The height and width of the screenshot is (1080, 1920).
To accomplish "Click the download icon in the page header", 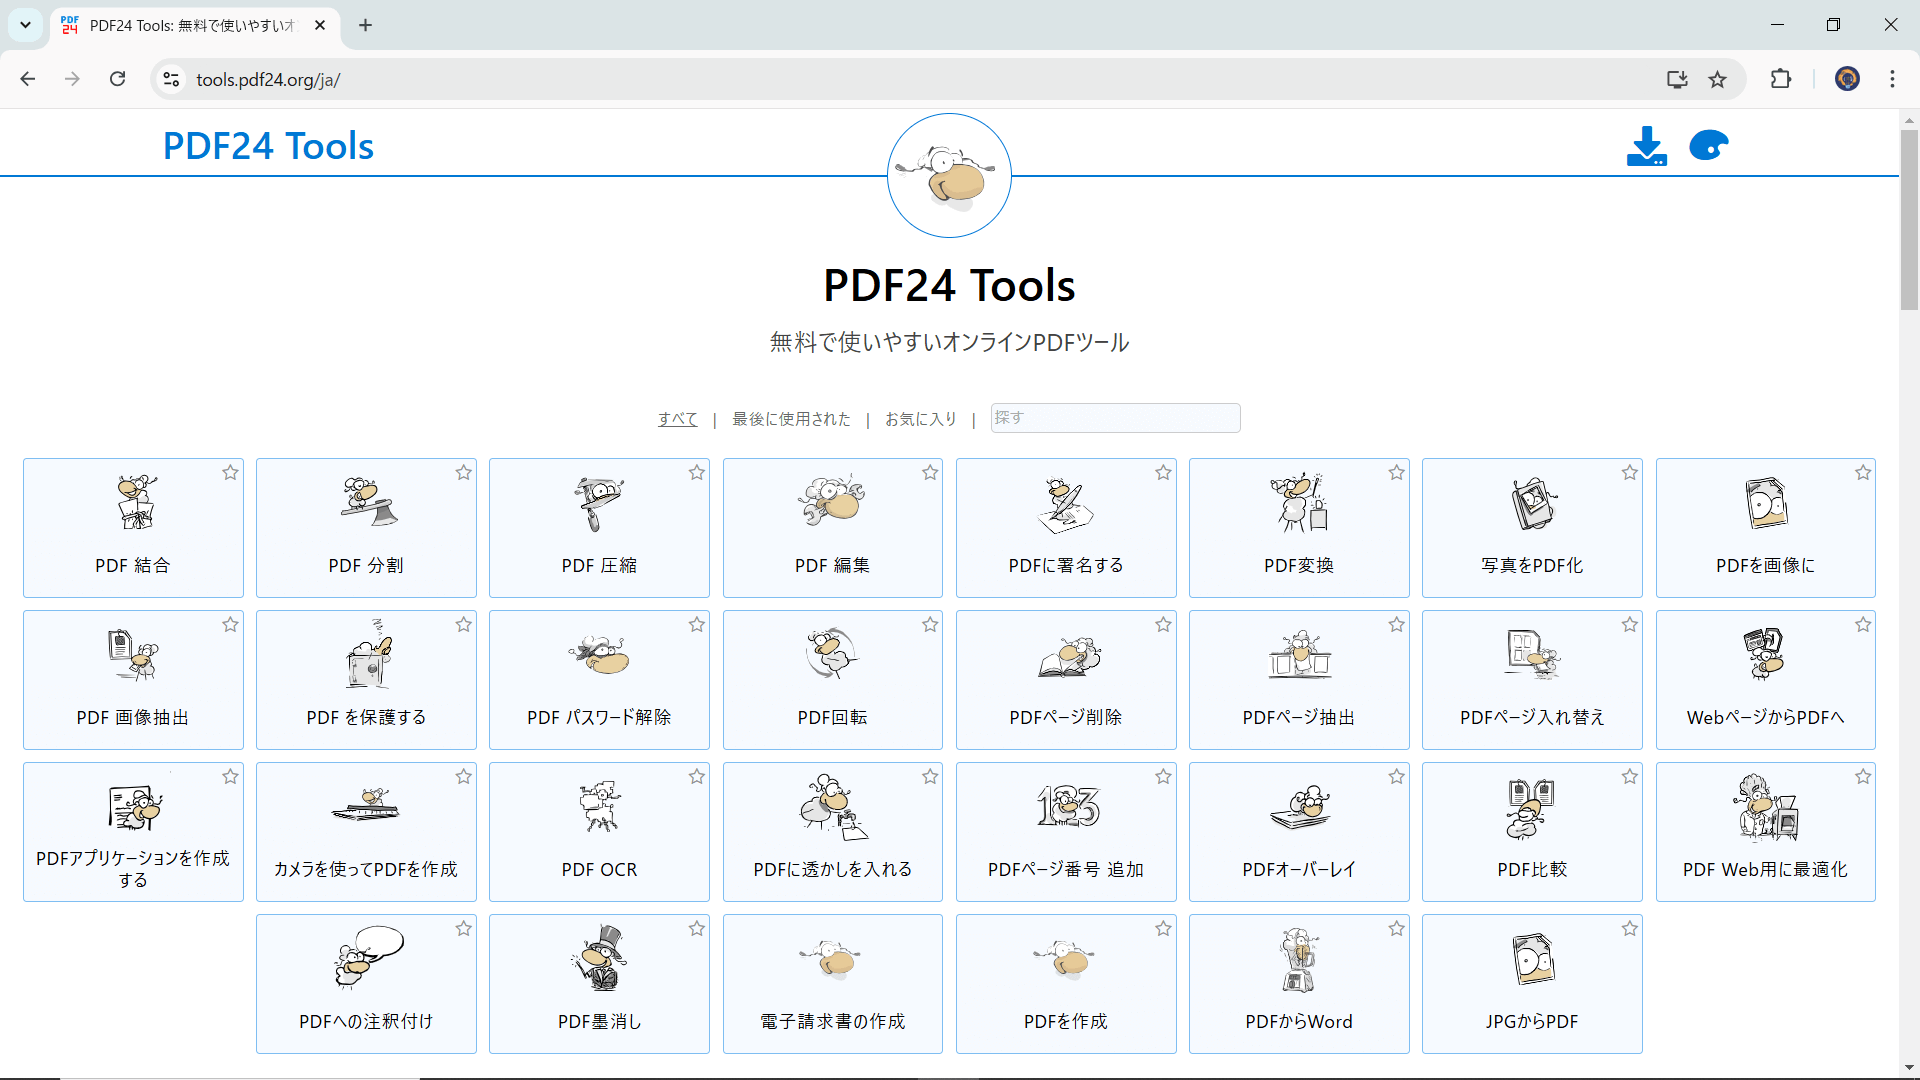I will pos(1646,146).
